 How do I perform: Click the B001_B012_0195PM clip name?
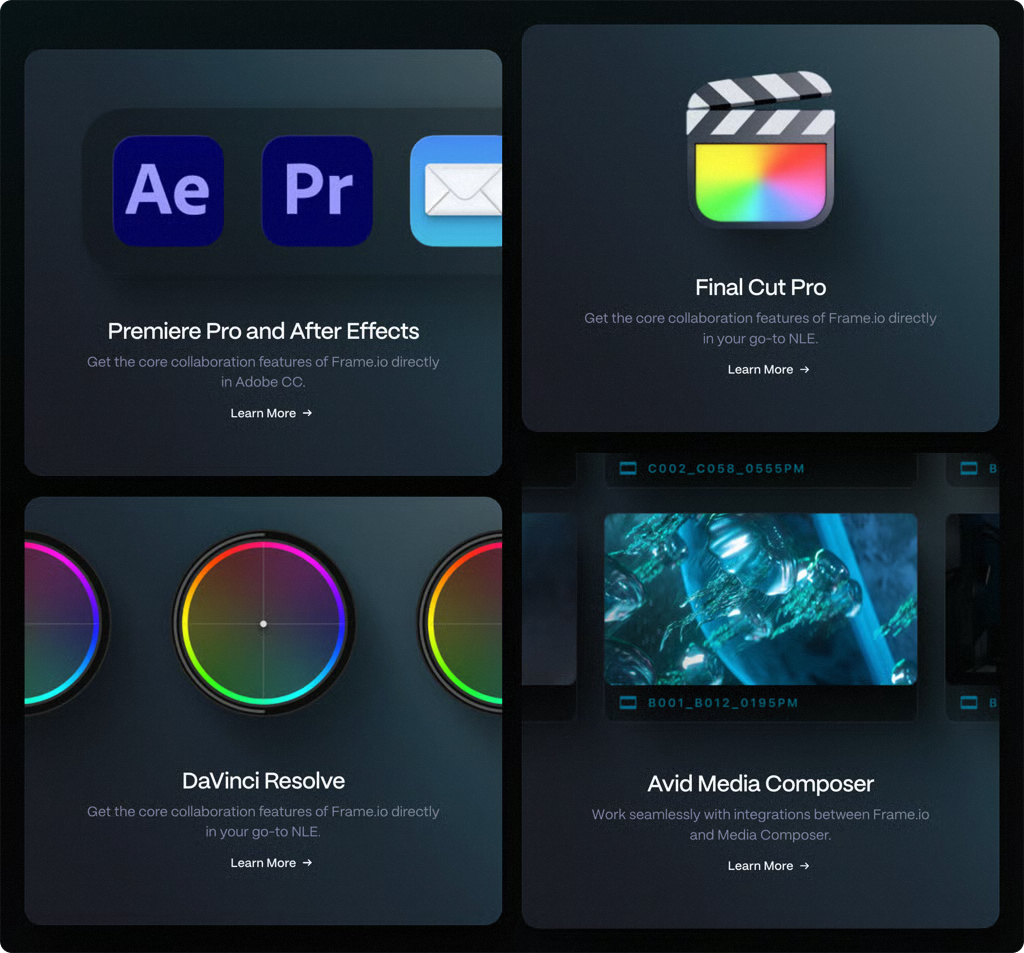[723, 703]
